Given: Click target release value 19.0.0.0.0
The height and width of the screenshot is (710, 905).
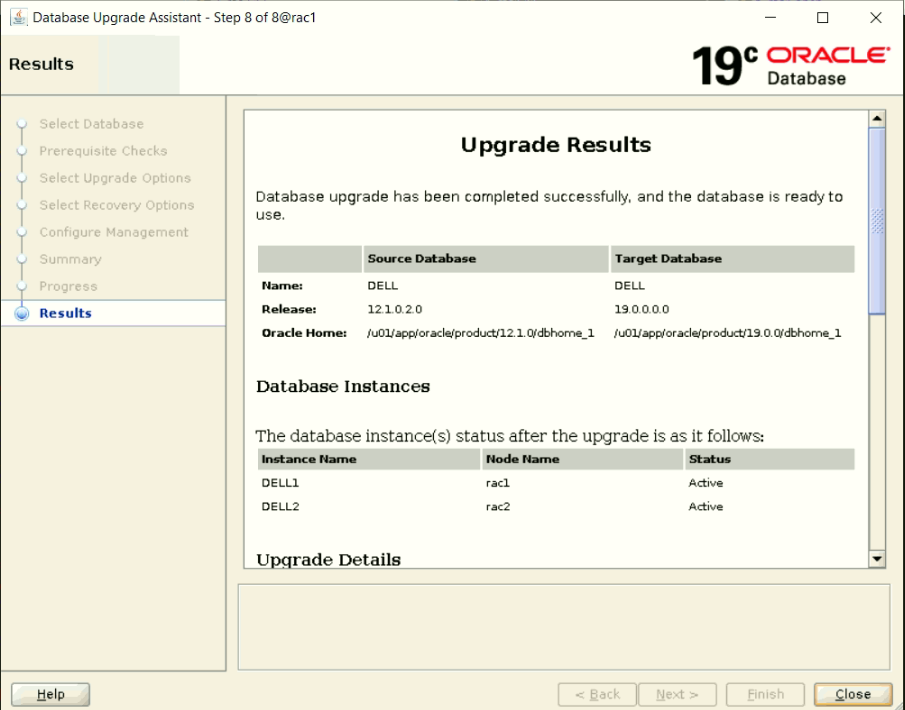Looking at the screenshot, I should coord(641,309).
